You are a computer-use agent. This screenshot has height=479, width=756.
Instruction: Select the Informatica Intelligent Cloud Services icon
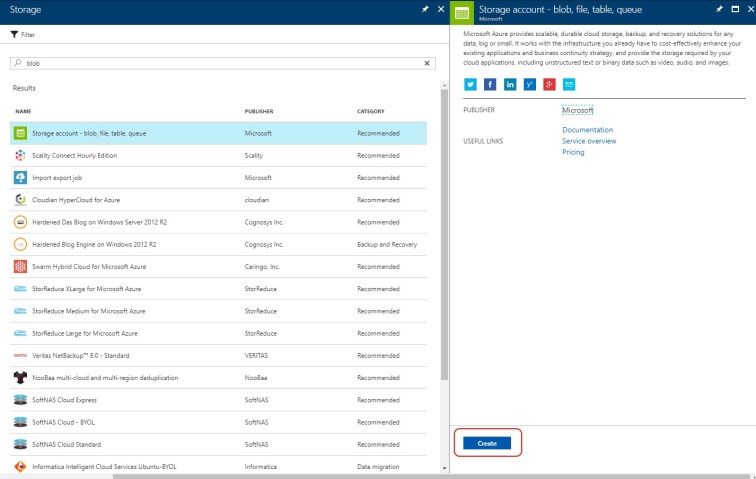point(20,466)
